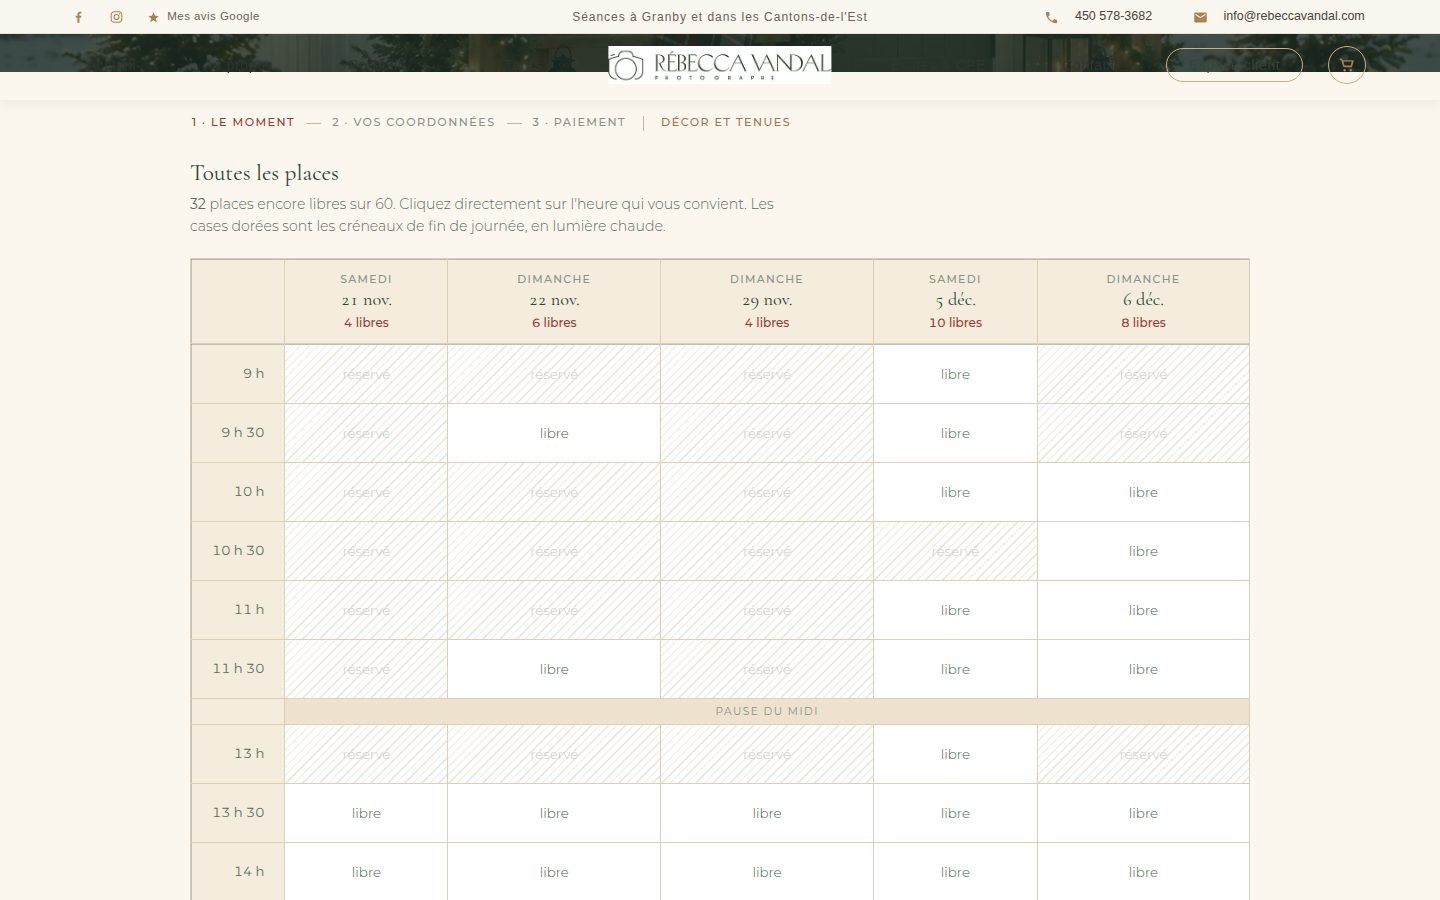The image size is (1440, 900).
Task: Open the Mes avis Google link
Action: pyautogui.click(x=213, y=16)
